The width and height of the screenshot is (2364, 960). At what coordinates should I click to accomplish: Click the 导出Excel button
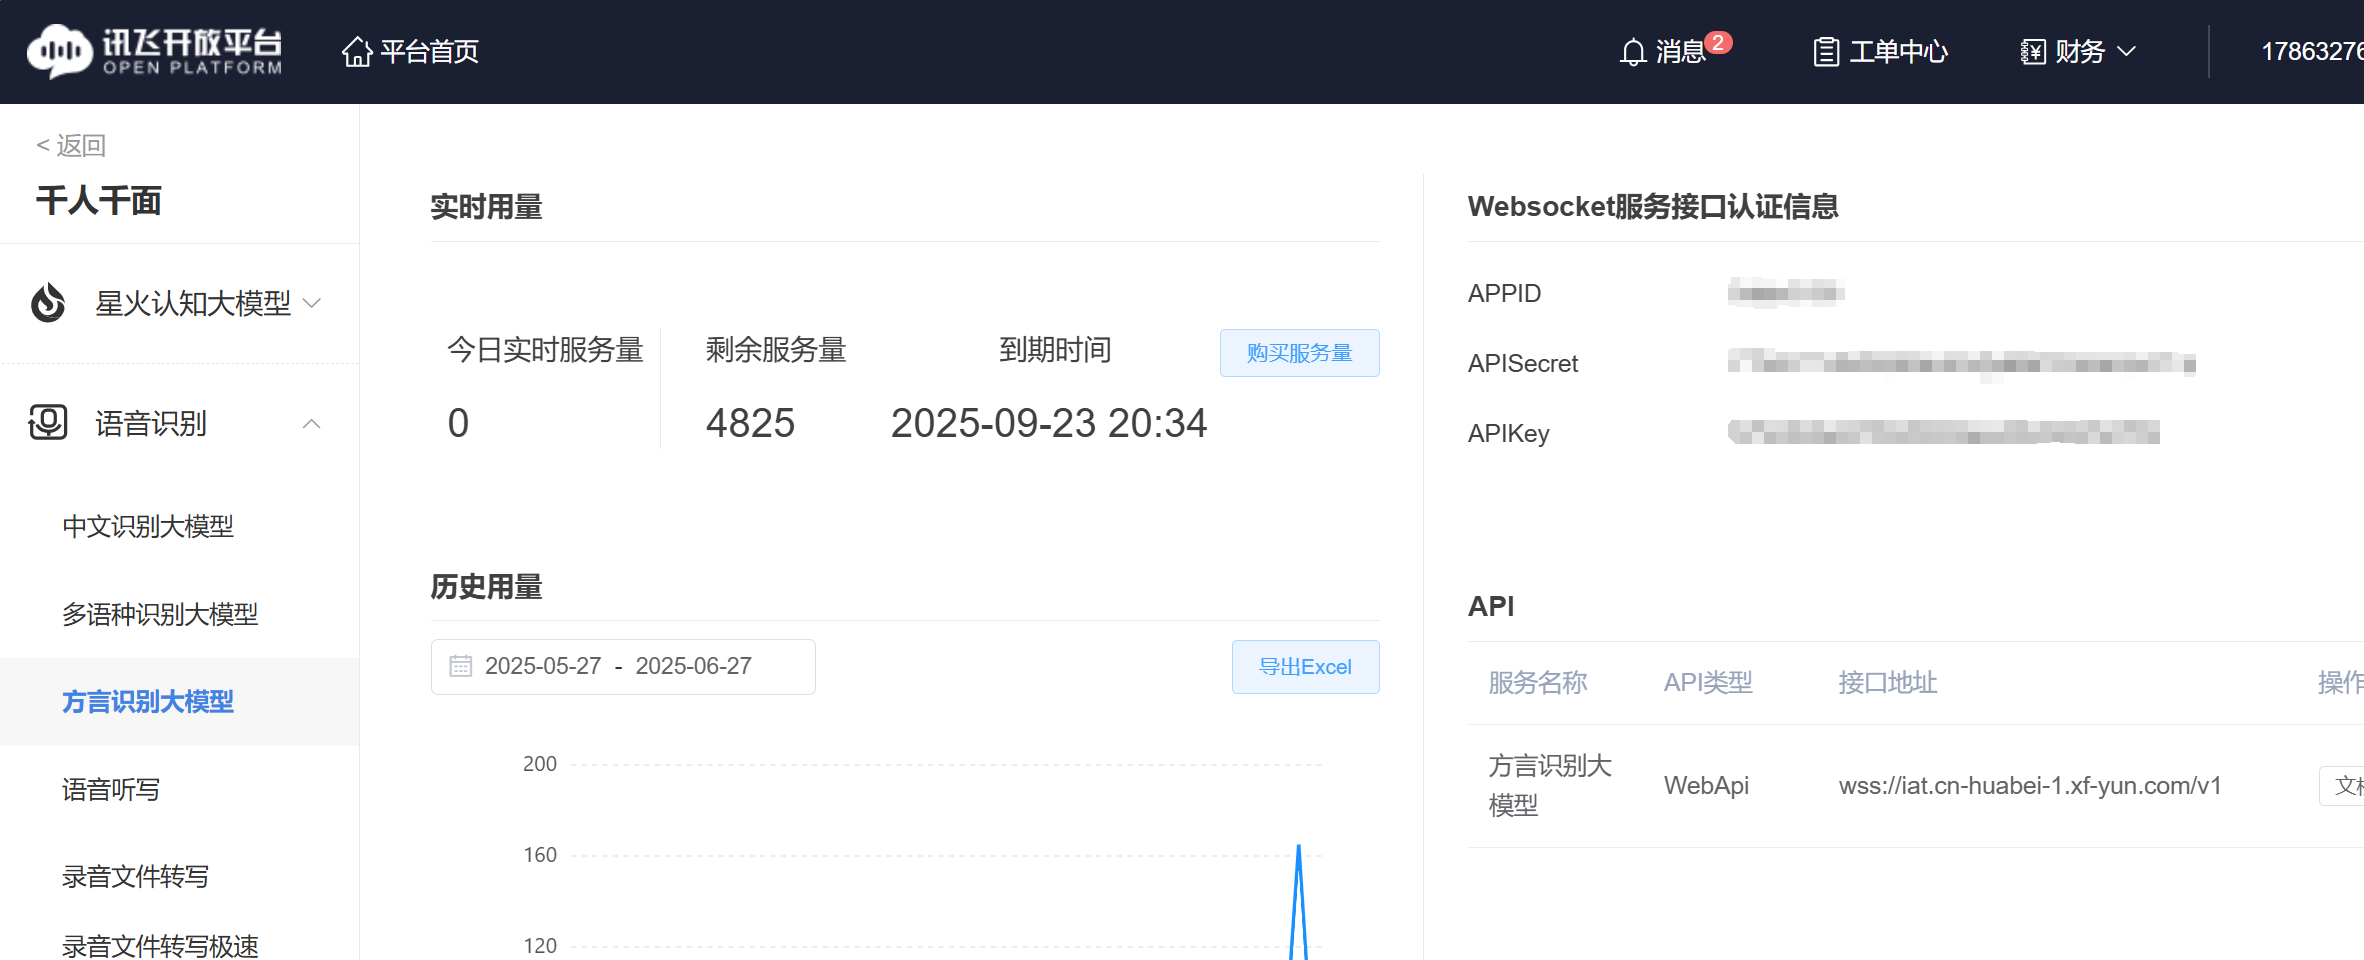(1305, 667)
